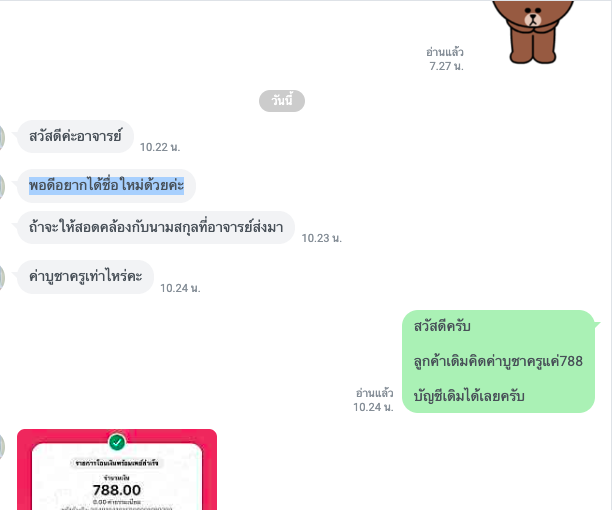The width and height of the screenshot is (612, 510).
Task: Click อ่านแล้ว 10.24 น. read status
Action: (374, 400)
